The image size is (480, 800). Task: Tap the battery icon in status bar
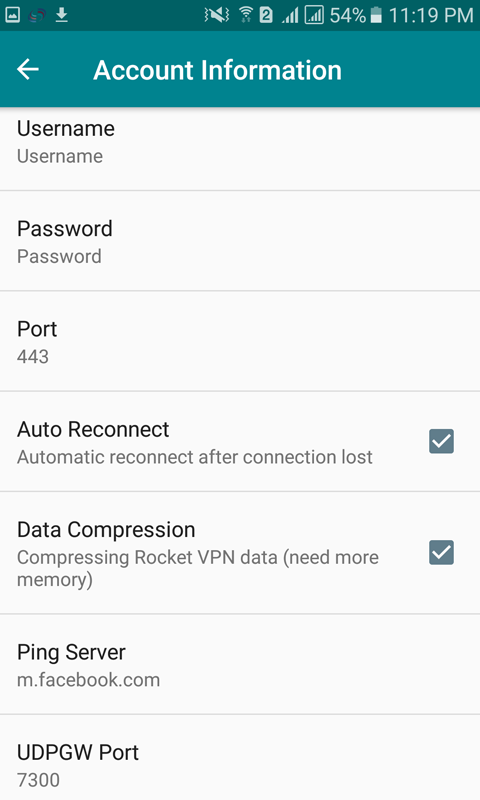(376, 15)
